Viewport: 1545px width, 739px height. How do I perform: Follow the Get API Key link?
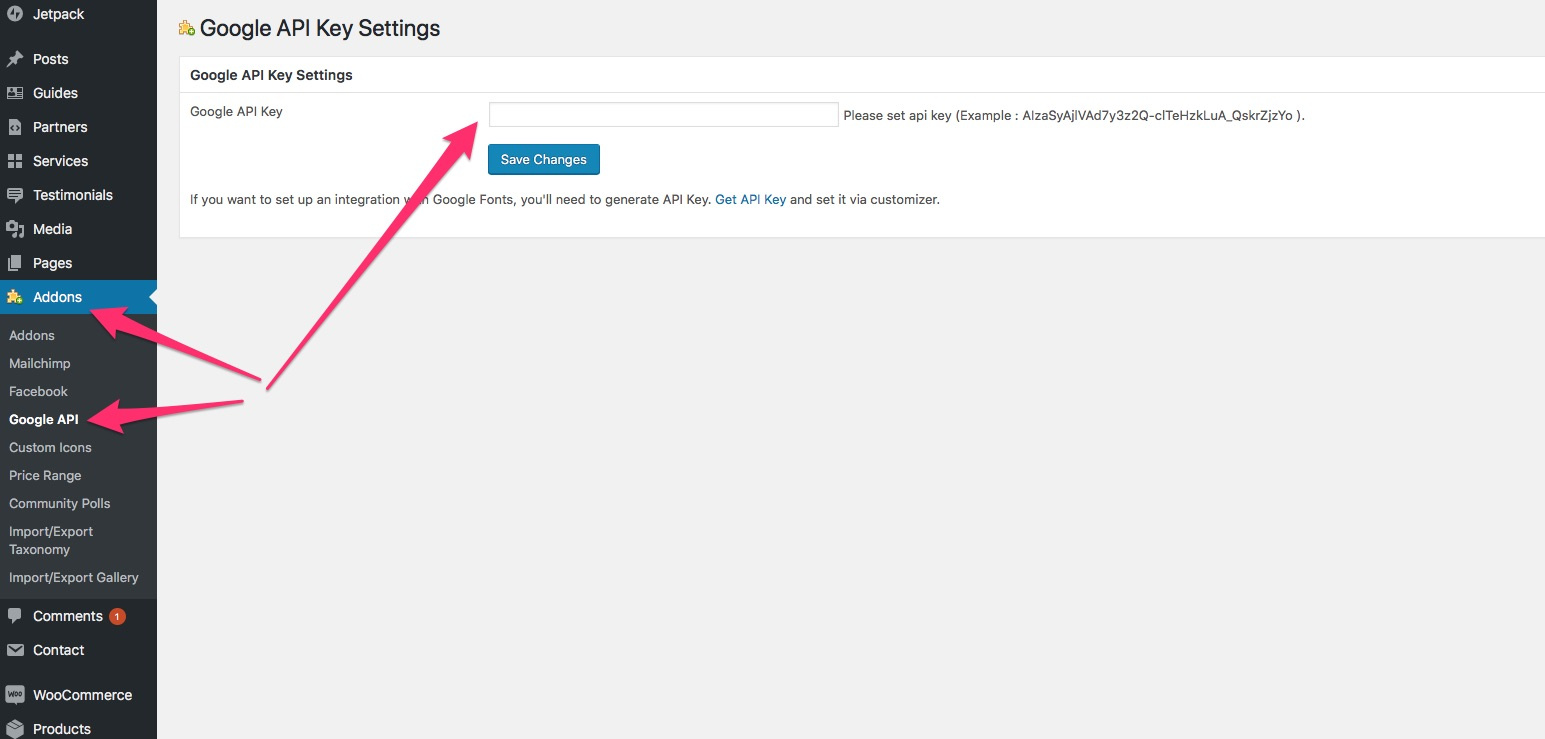[751, 199]
